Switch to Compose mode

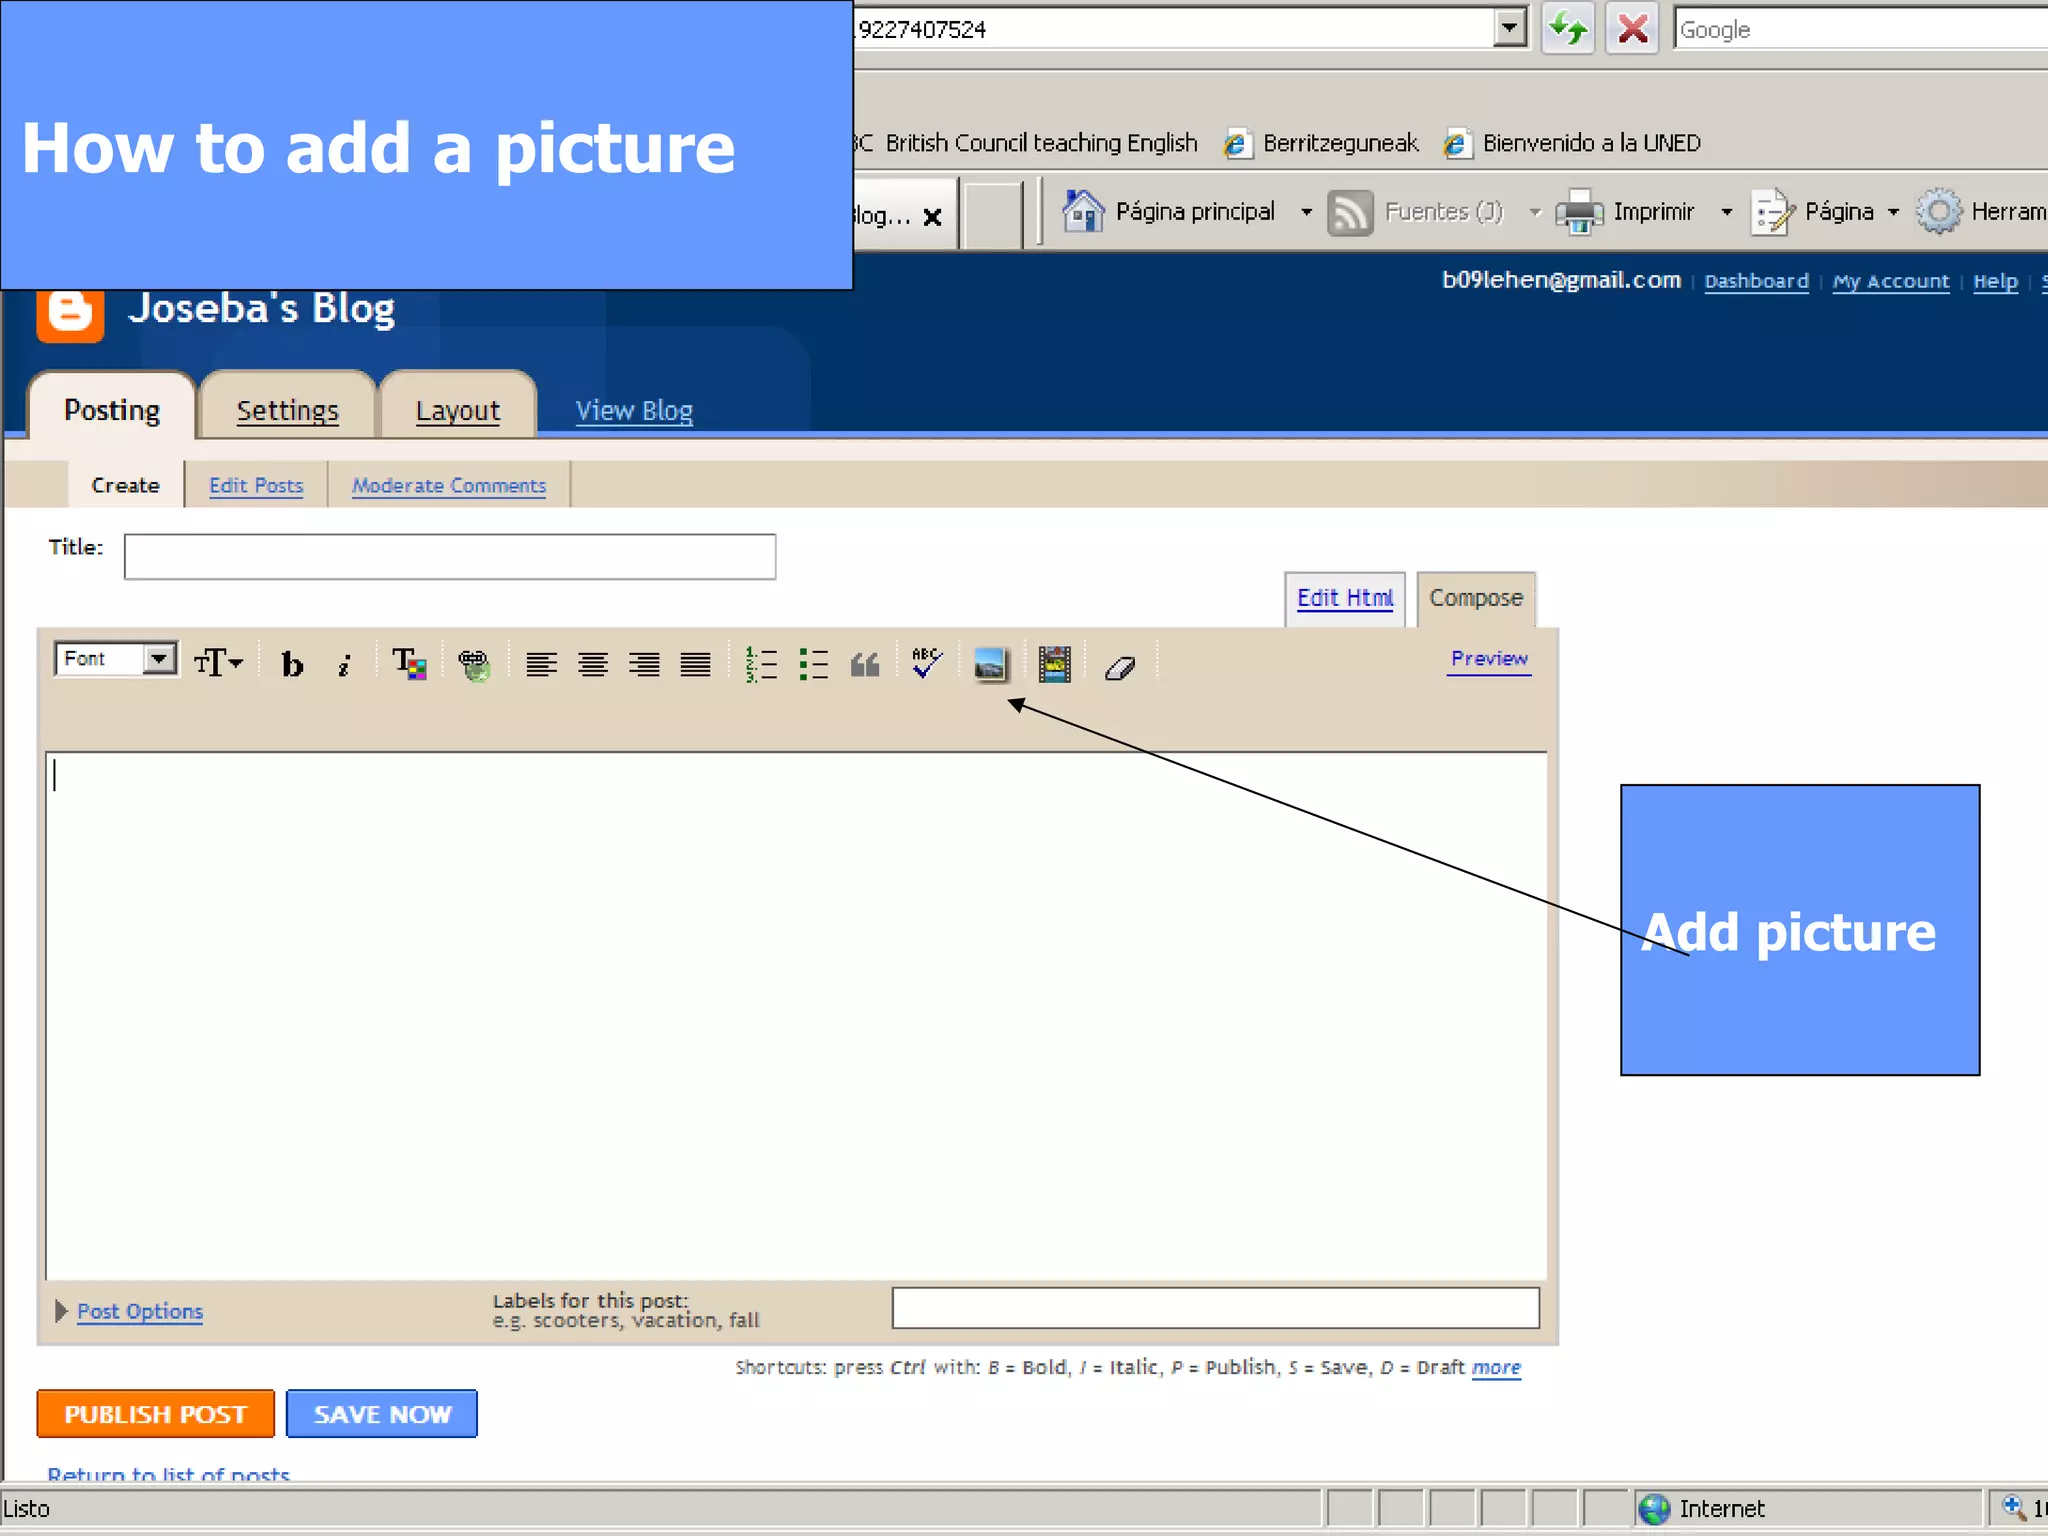coord(1476,598)
